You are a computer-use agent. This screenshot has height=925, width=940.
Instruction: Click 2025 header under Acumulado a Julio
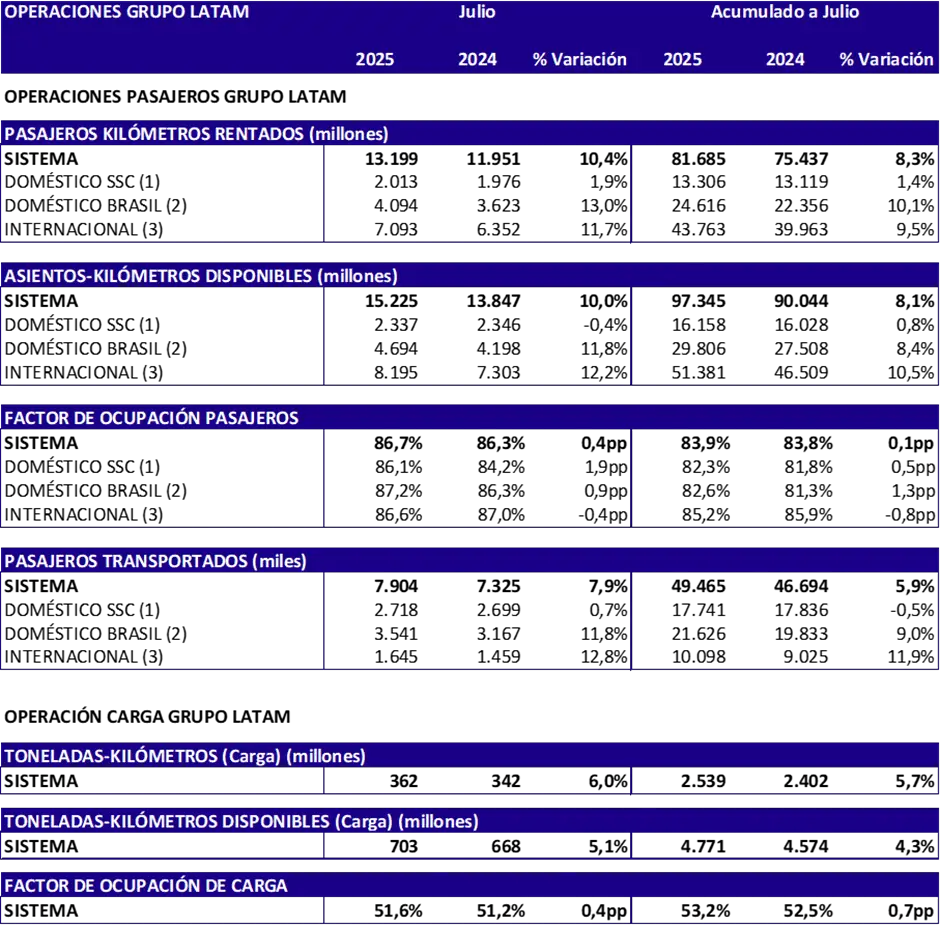coord(683,59)
